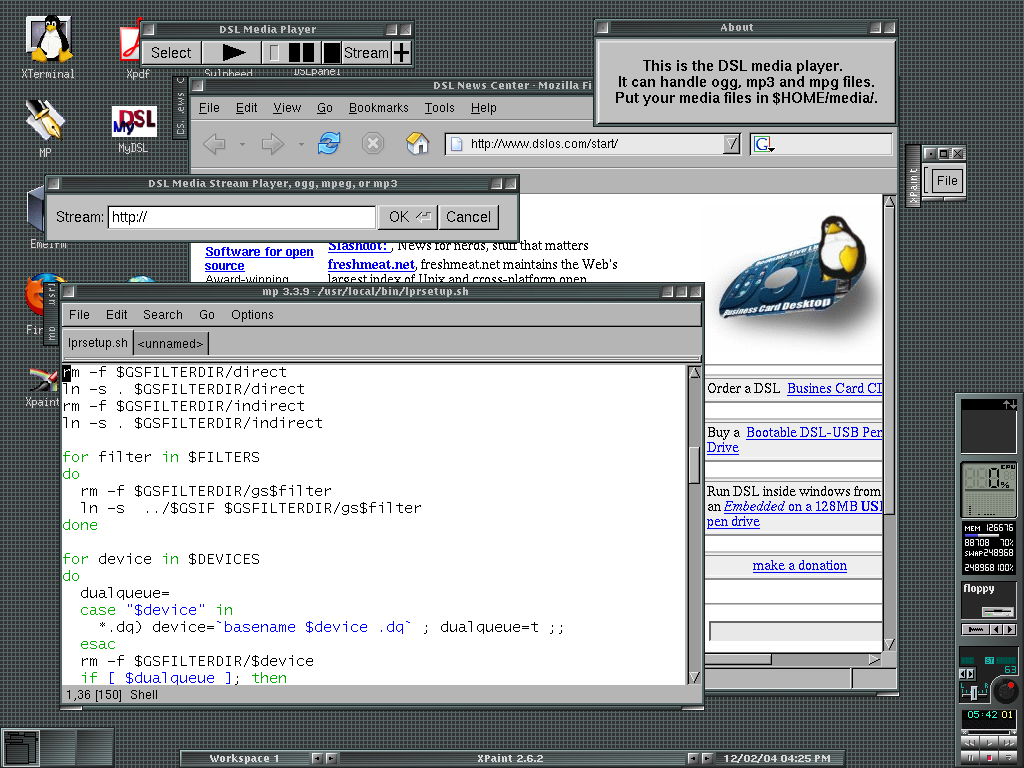1024x768 pixels.
Task: Click the plus icon in DSL Media Player
Action: [402, 52]
